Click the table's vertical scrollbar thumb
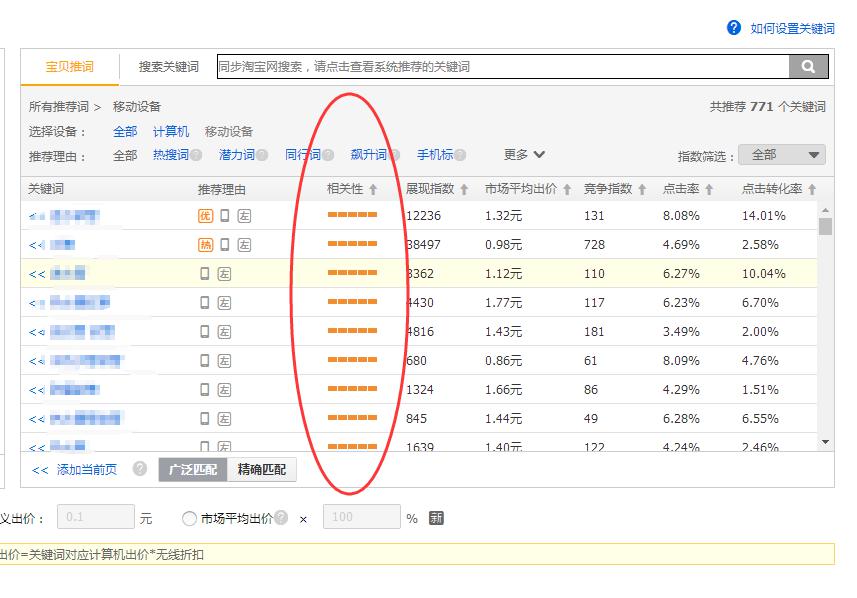Screen dimensions: 857x598 (825, 226)
